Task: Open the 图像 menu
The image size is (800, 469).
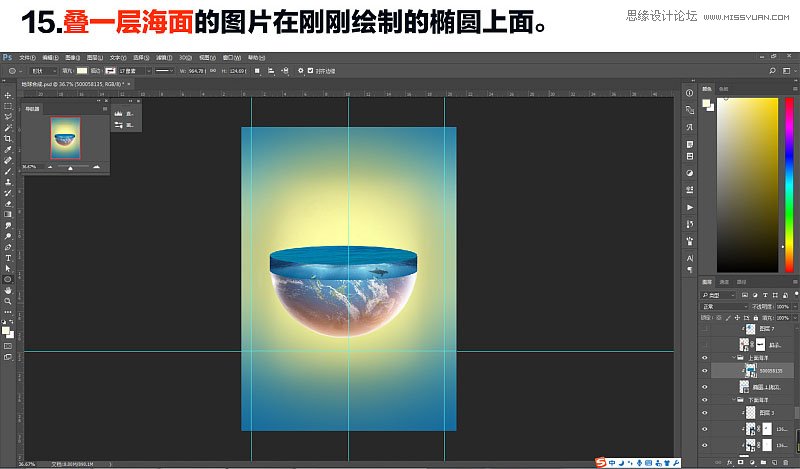Action: point(72,58)
